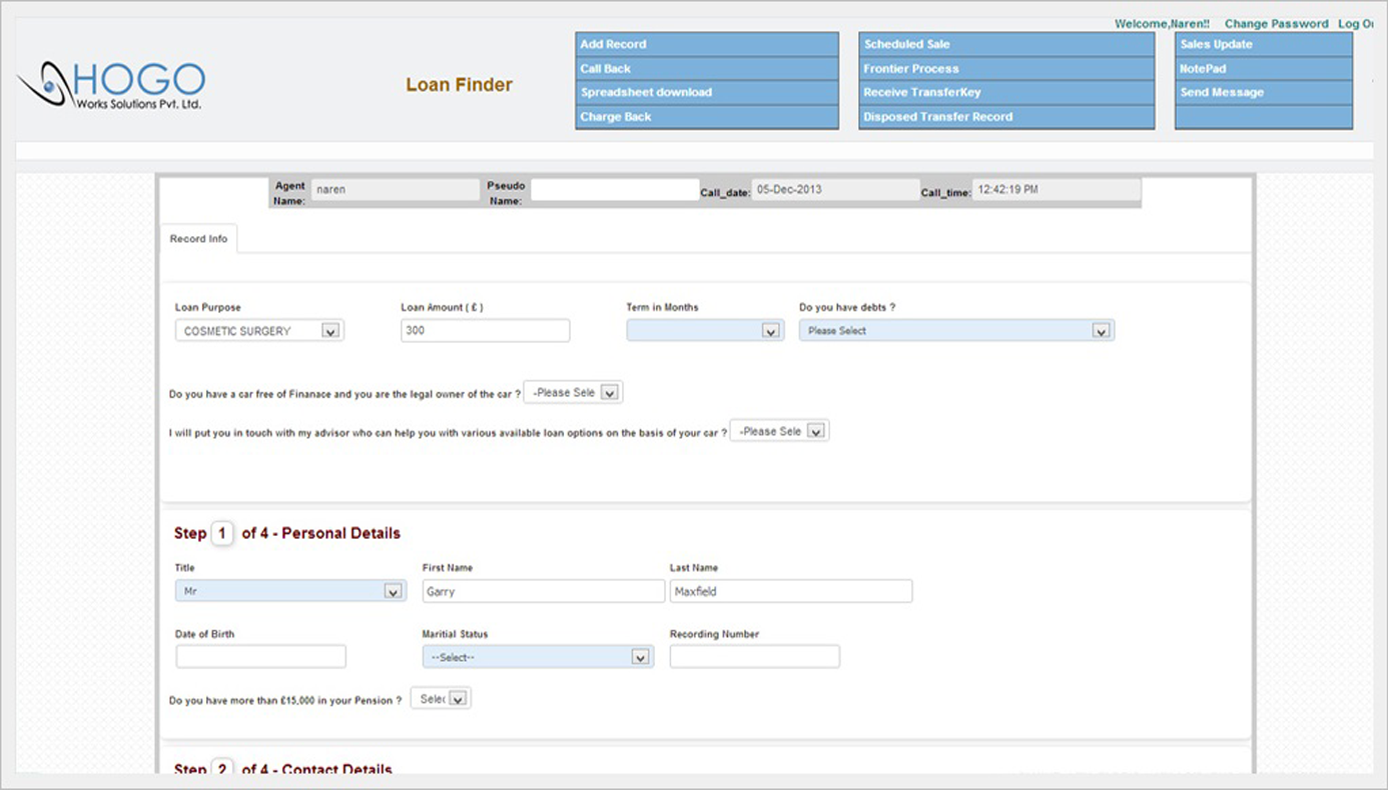Open the Loan Purpose dropdown
The width and height of the screenshot is (1388, 790).
click(x=260, y=331)
